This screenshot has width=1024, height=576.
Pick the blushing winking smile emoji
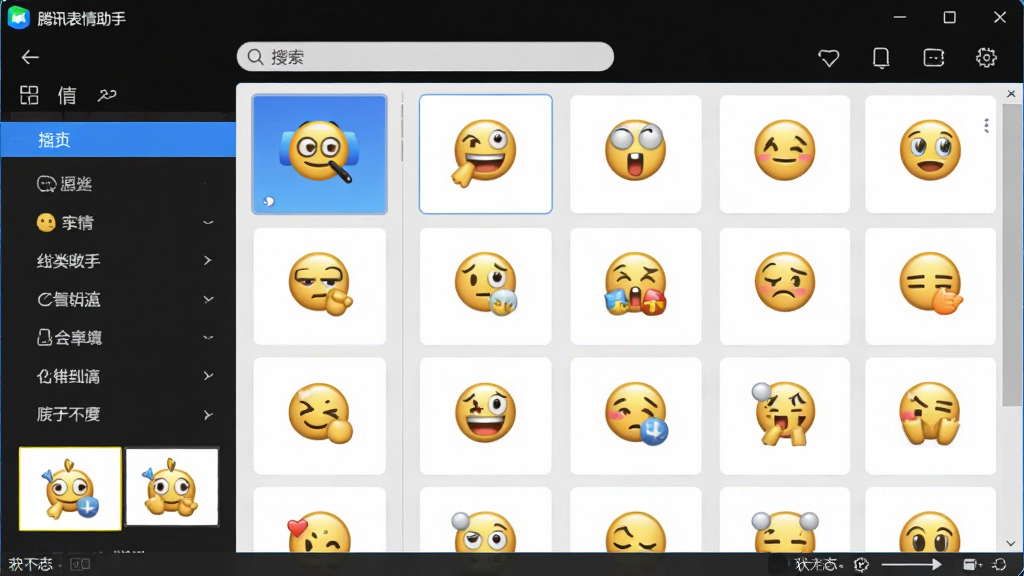tap(784, 154)
